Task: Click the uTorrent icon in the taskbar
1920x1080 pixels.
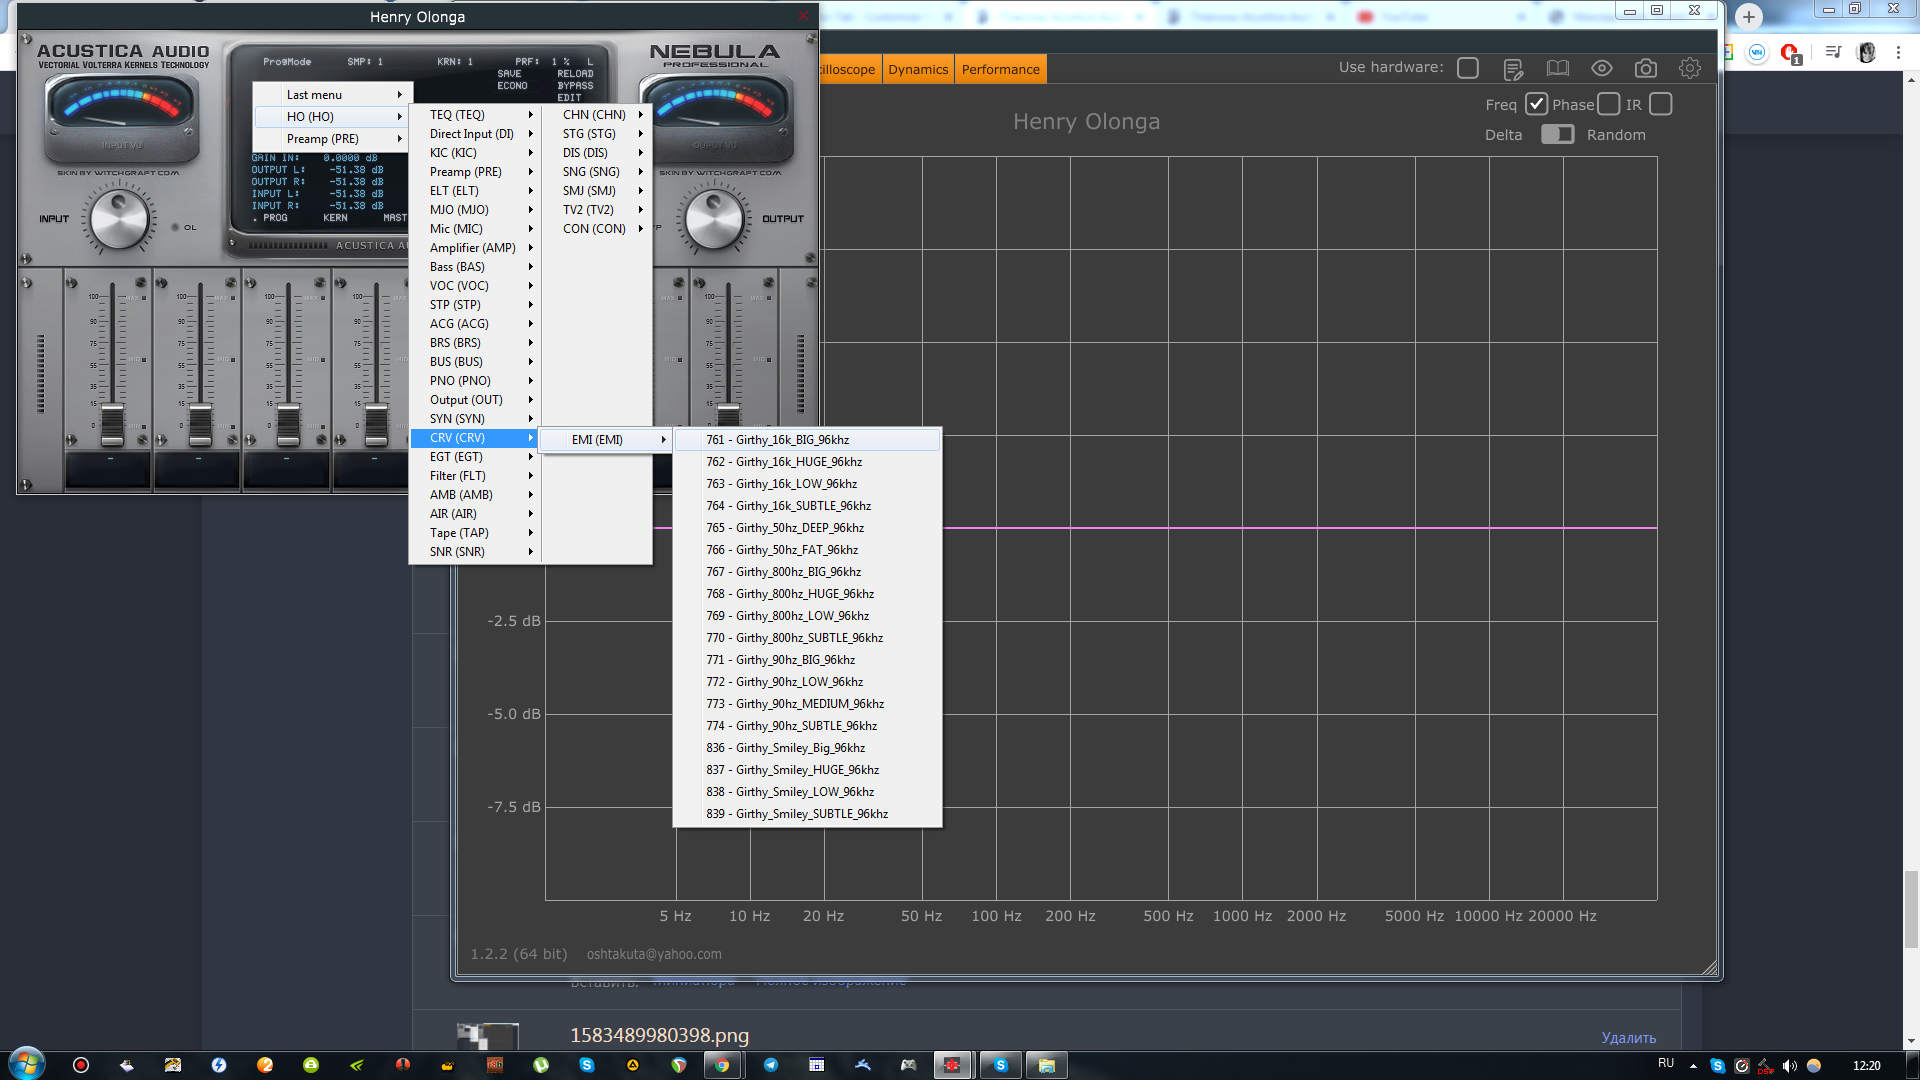Action: click(x=541, y=1065)
